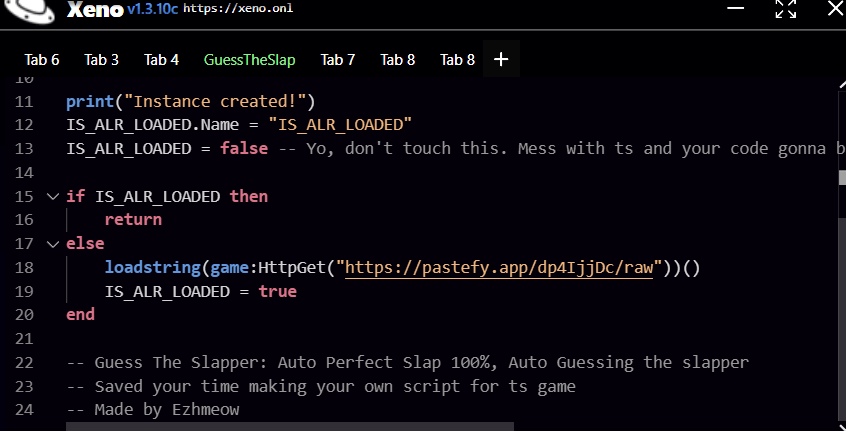Click the loadstring function on line 18
Screen dimensions: 846x431
point(153,268)
